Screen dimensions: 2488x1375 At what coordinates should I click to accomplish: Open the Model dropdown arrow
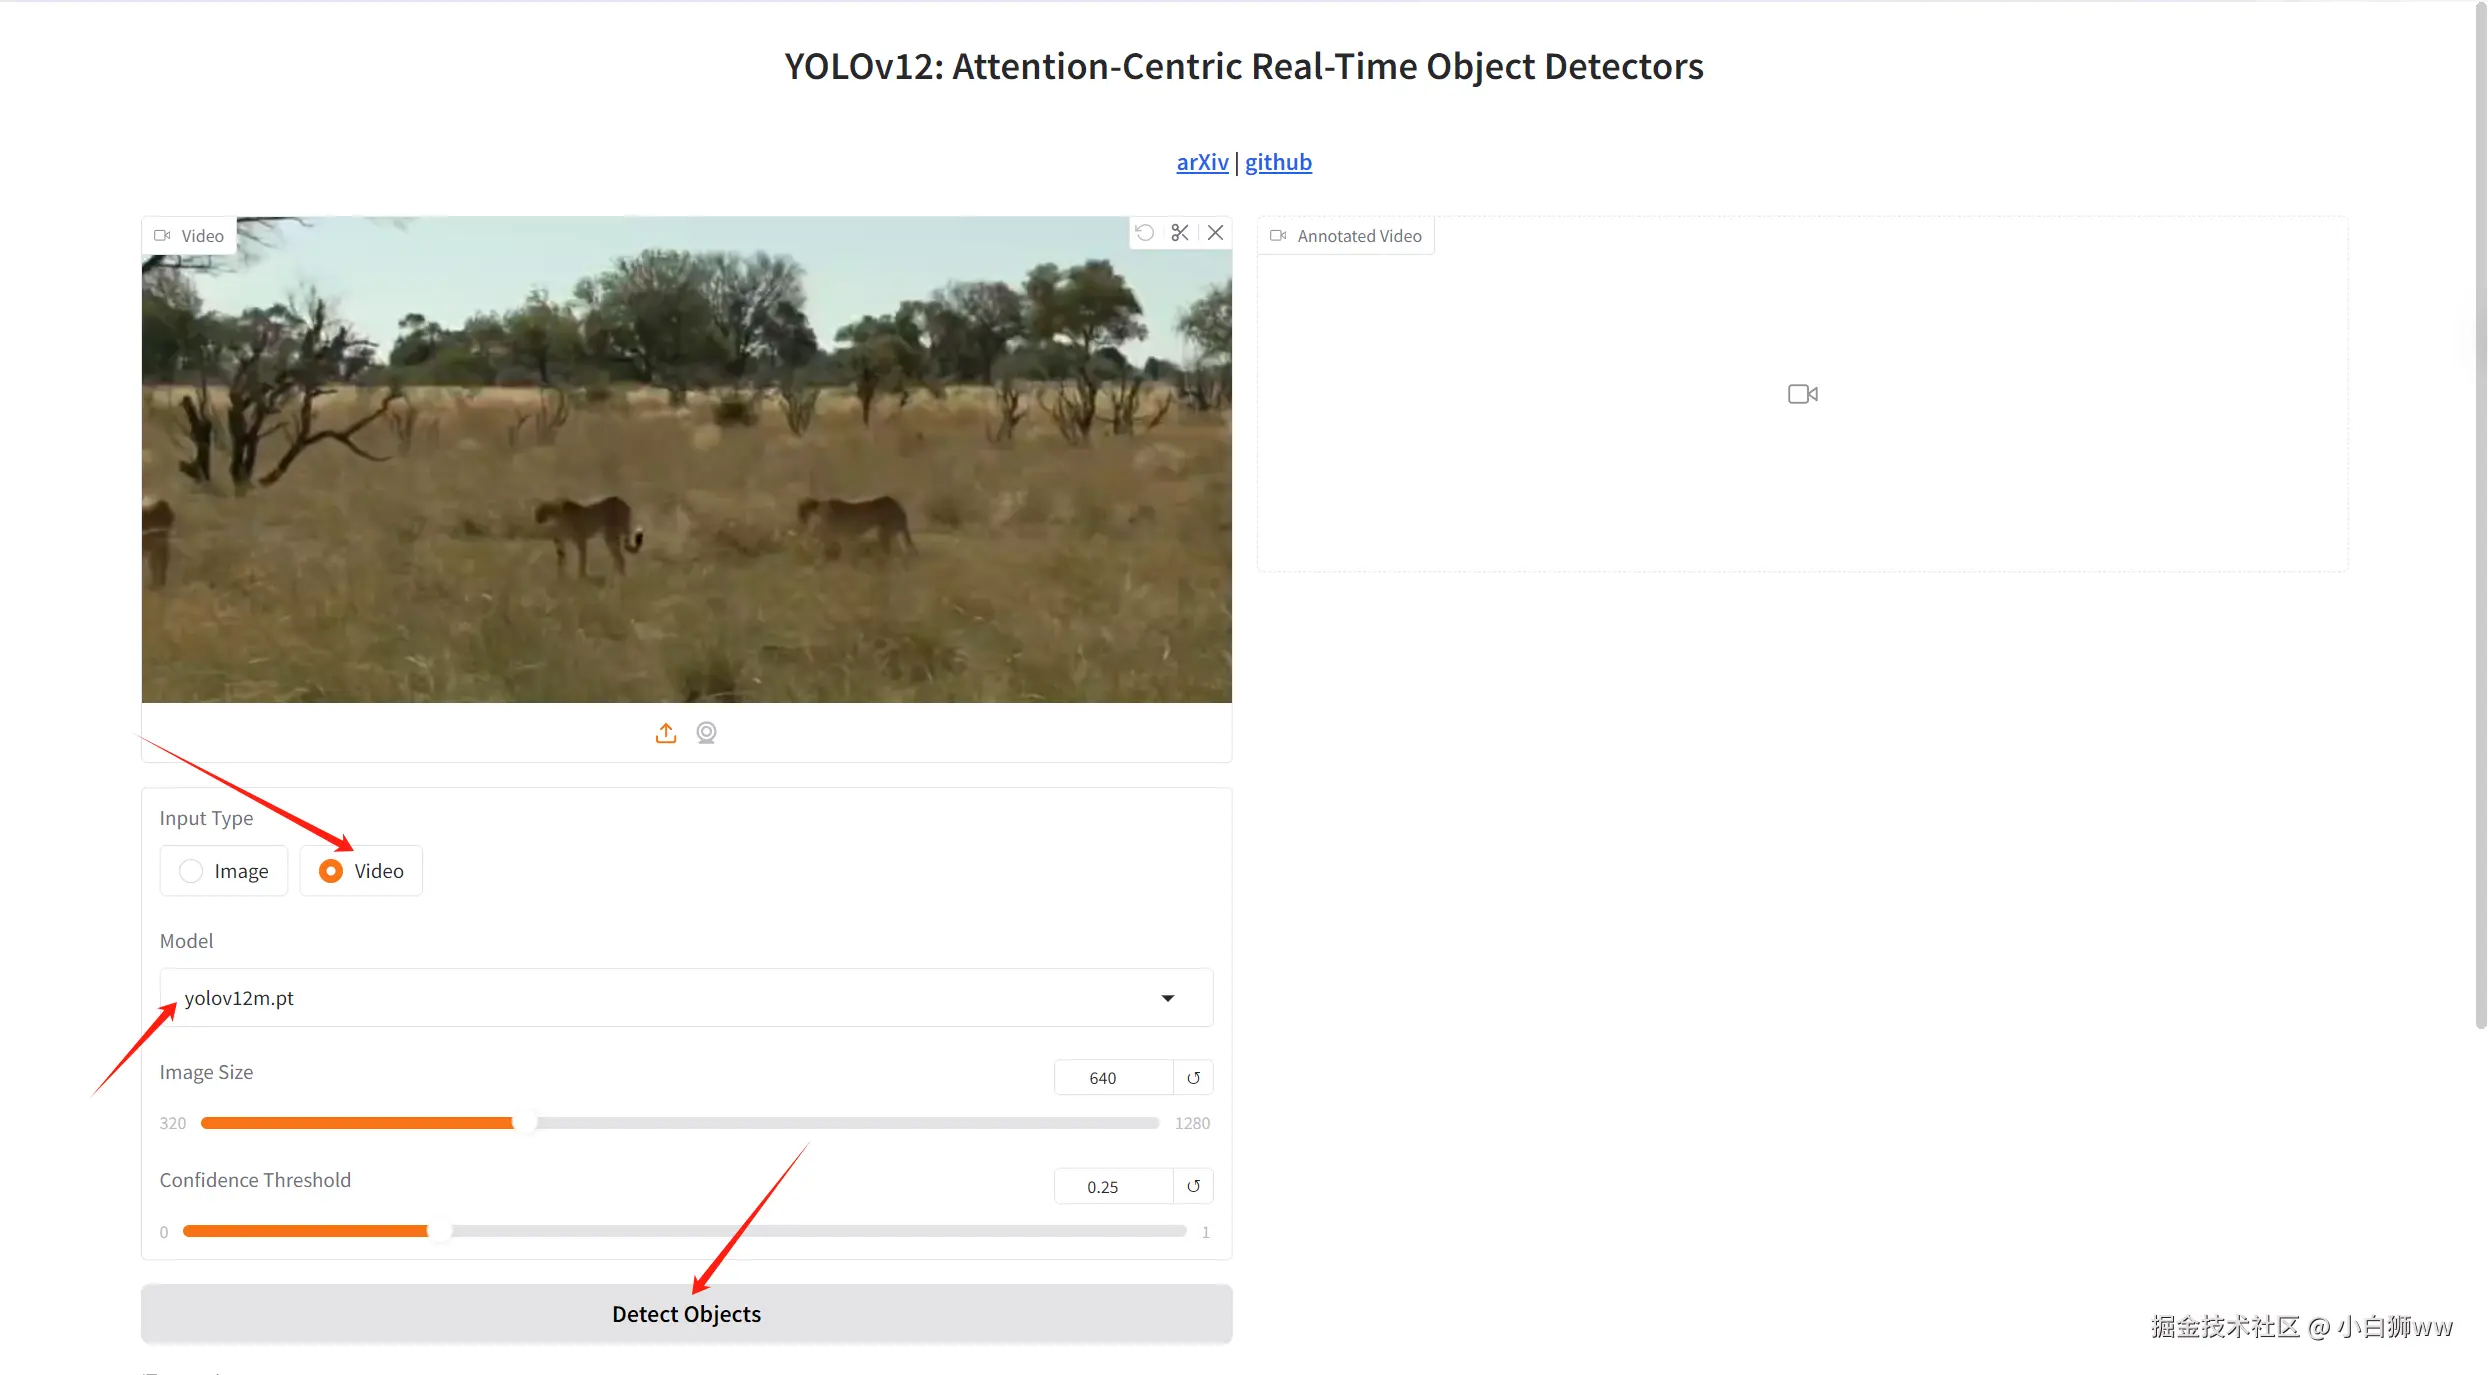[x=1167, y=998]
